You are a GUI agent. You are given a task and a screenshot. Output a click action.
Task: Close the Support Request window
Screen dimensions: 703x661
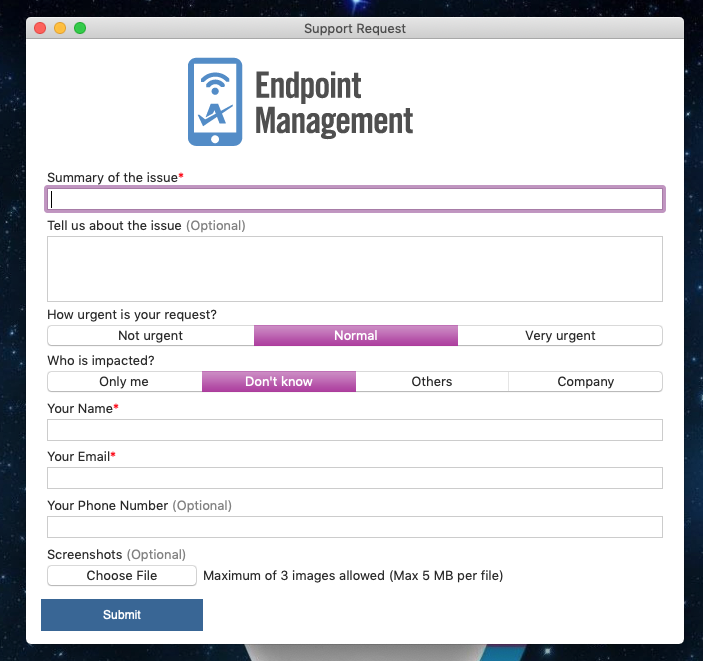click(x=40, y=28)
